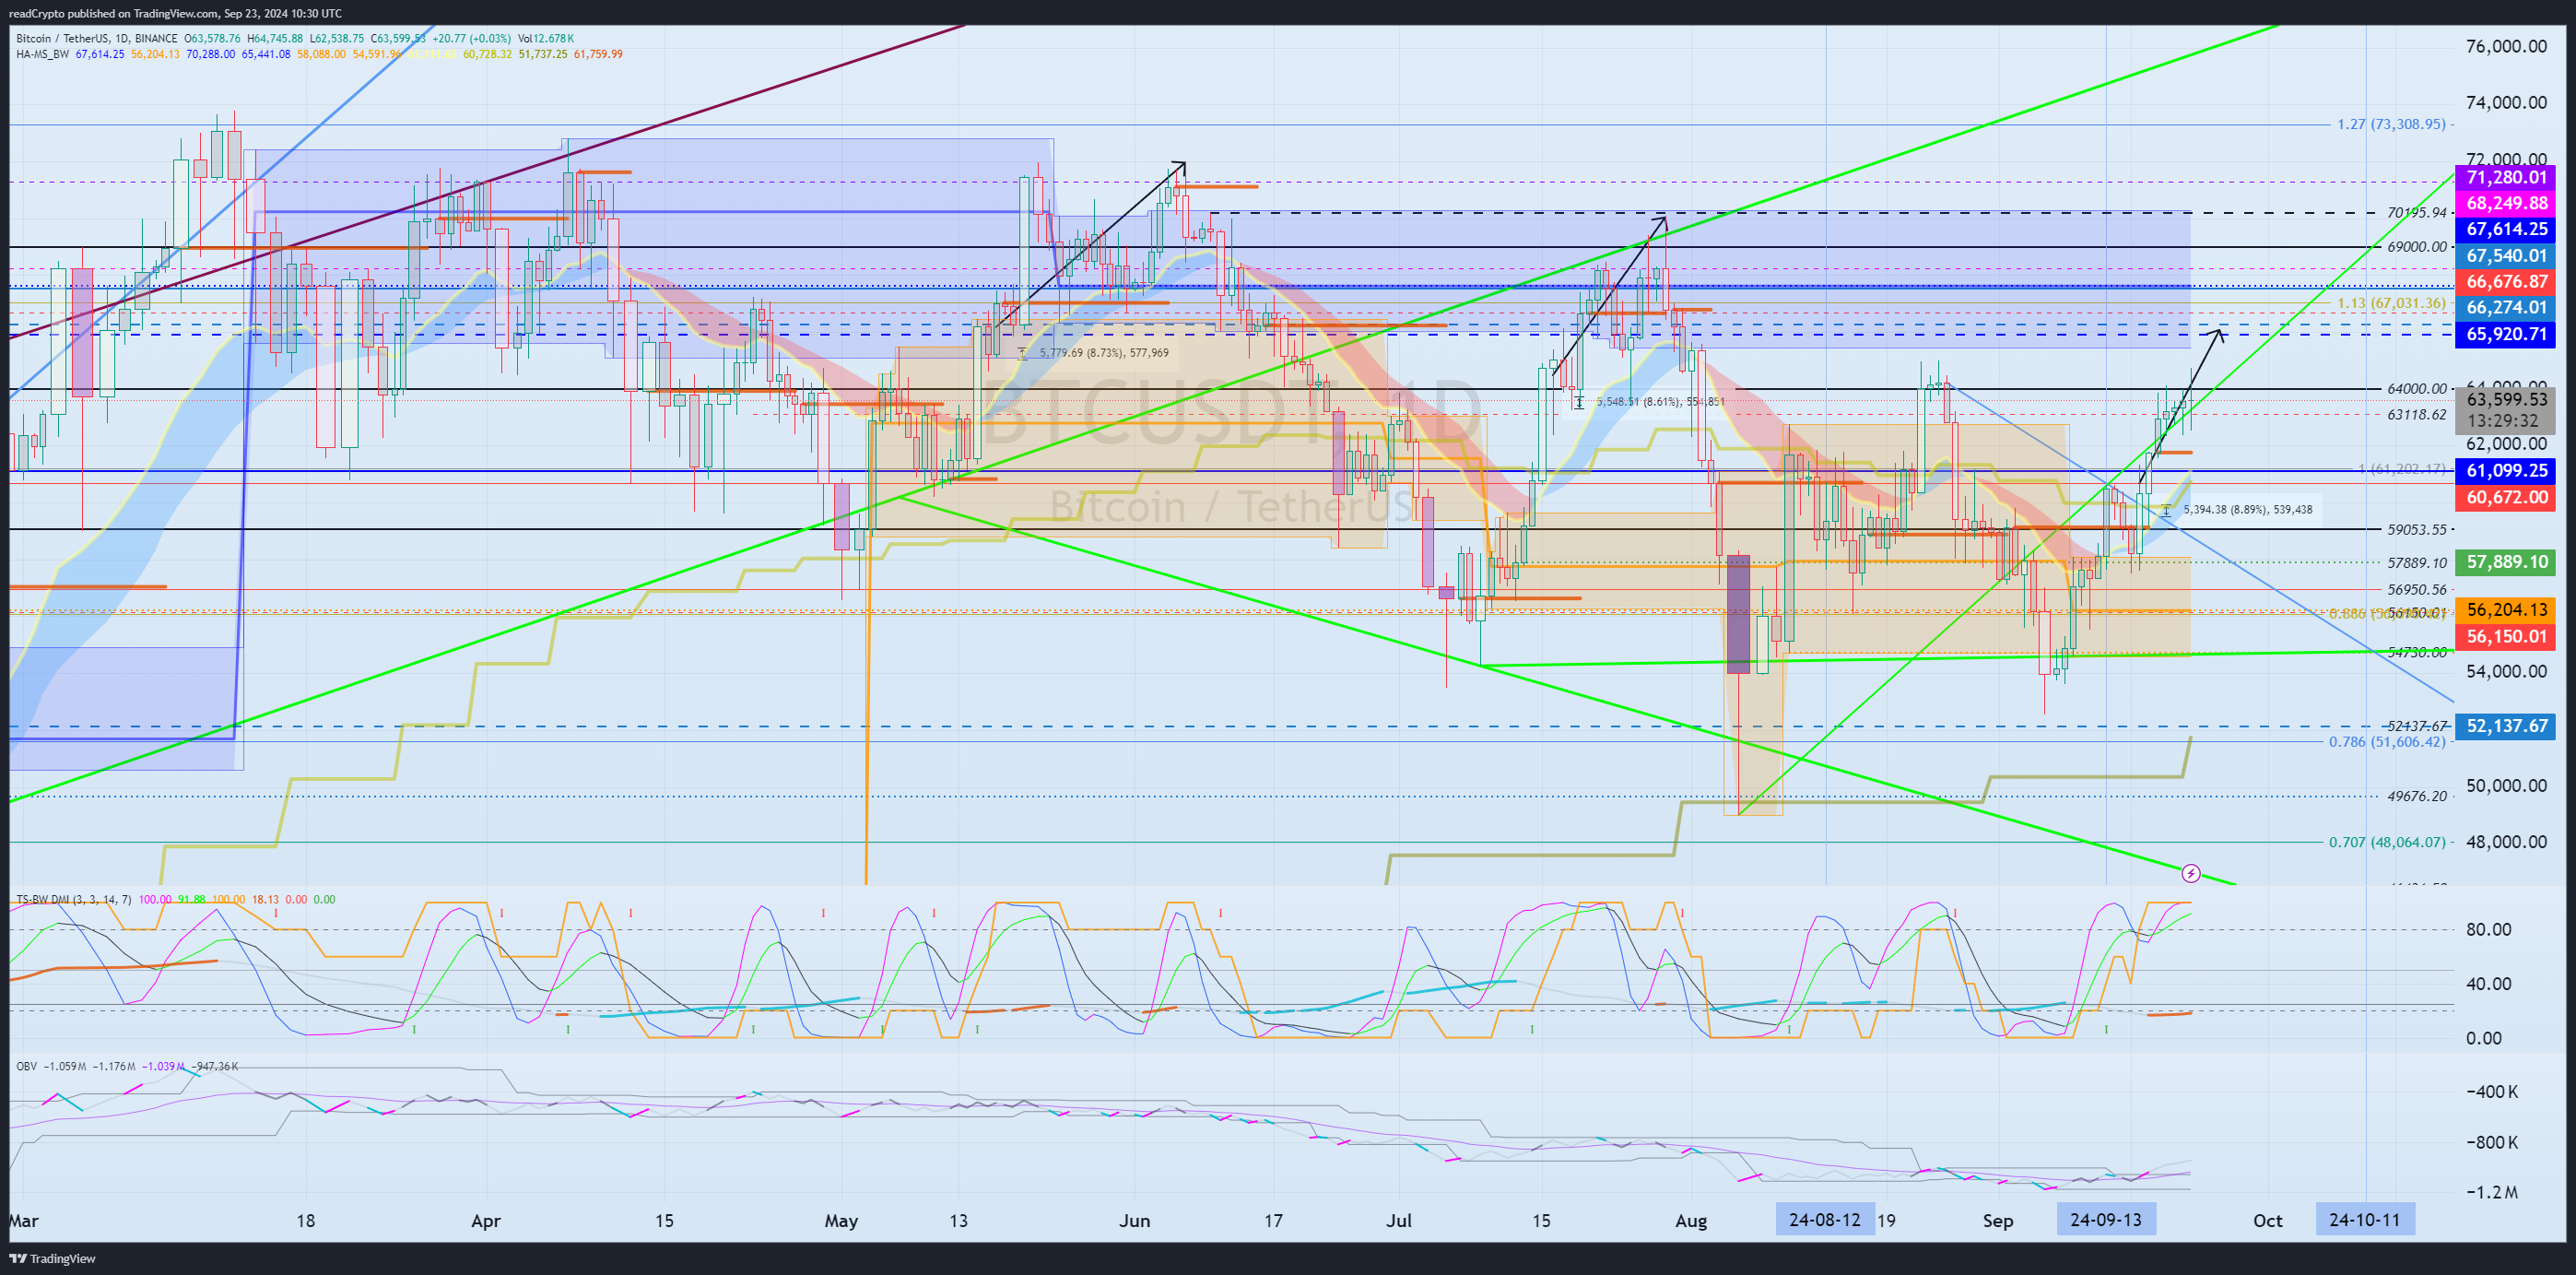Click the 56950.56 line label
Viewport: 2576px width, 1275px height.
point(2417,590)
